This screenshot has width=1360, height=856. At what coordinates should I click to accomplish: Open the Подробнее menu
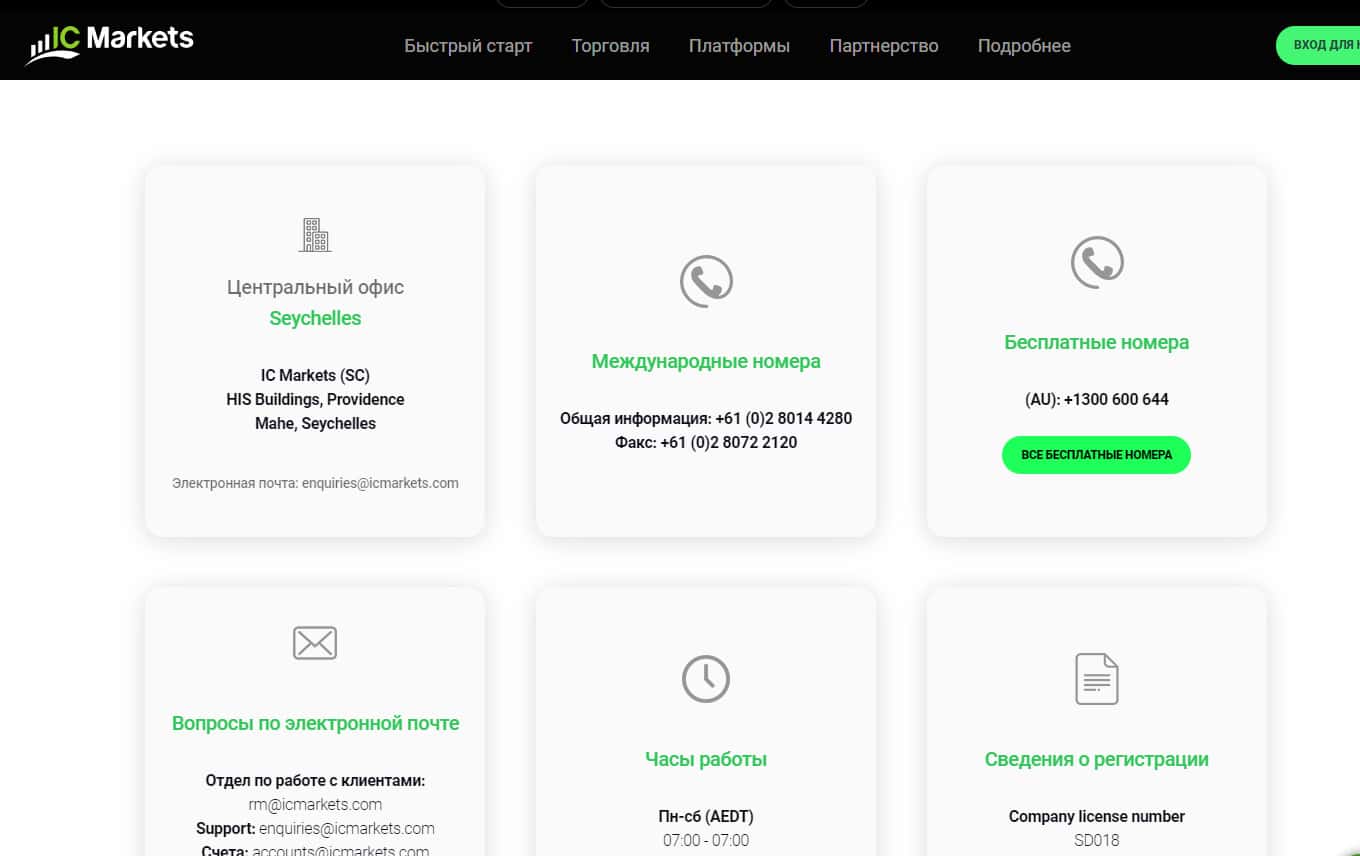pos(1024,46)
